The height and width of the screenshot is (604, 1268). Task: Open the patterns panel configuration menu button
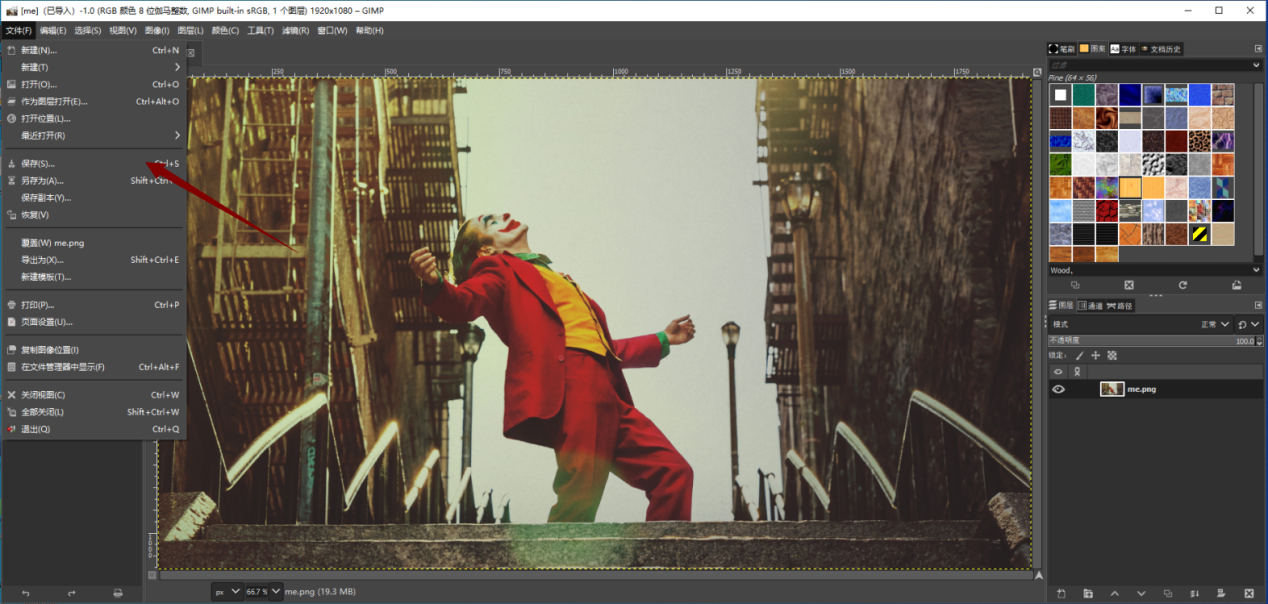click(x=1258, y=48)
